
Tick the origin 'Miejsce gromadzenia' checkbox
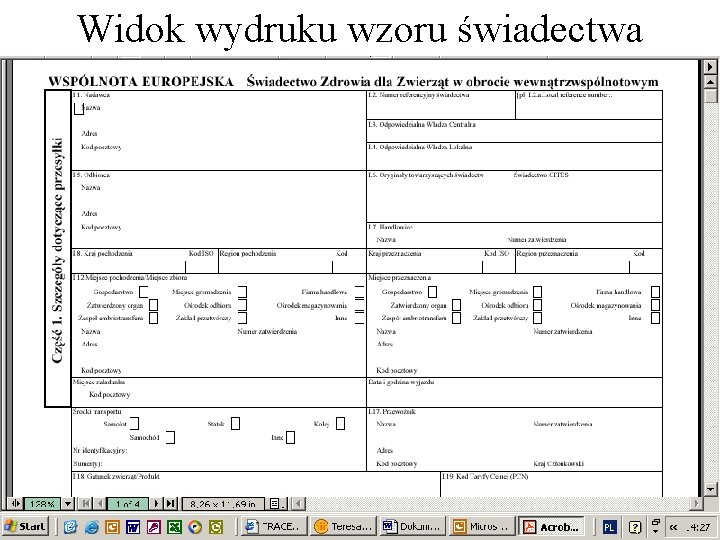tap(242, 292)
